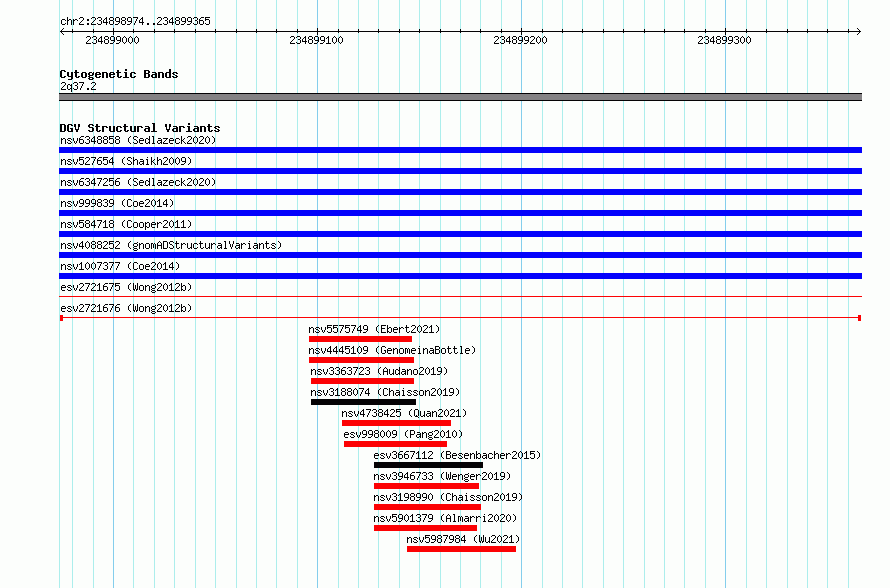This screenshot has width=890, height=588.
Task: Click the red bar under nsv5575749
Action: point(360,339)
